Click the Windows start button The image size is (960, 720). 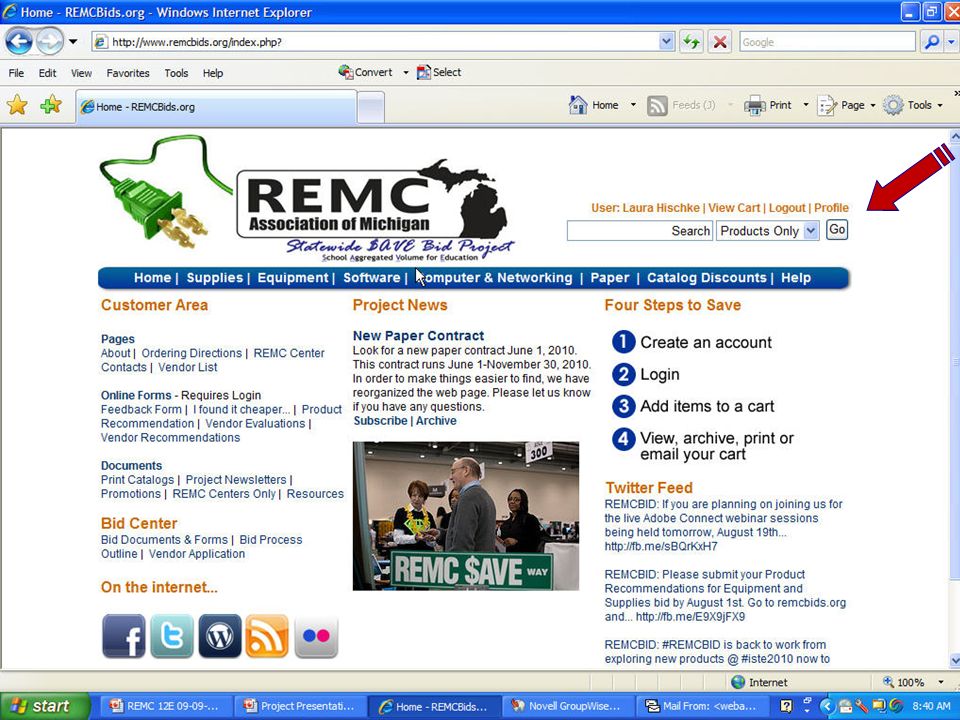44,706
